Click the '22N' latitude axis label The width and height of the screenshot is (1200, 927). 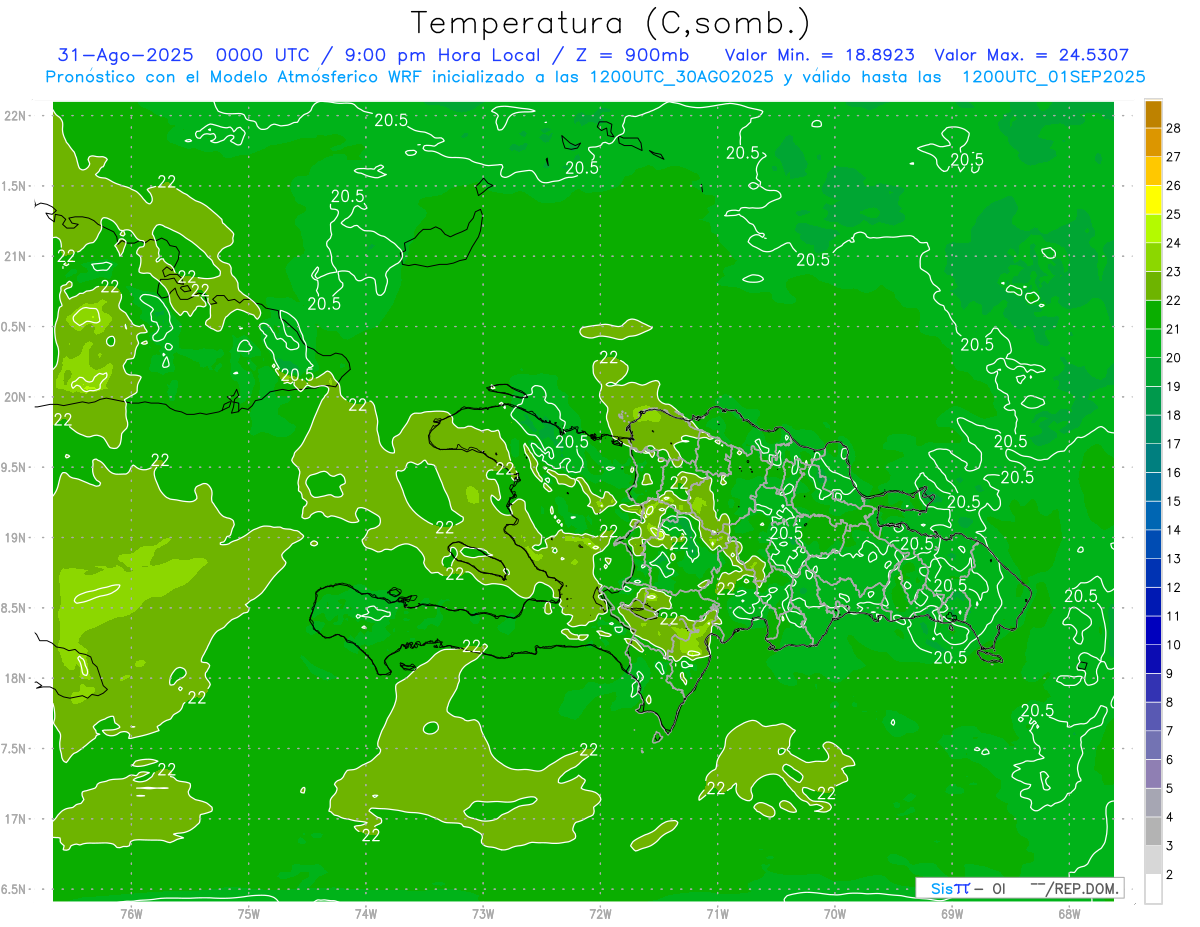[x=14, y=116]
